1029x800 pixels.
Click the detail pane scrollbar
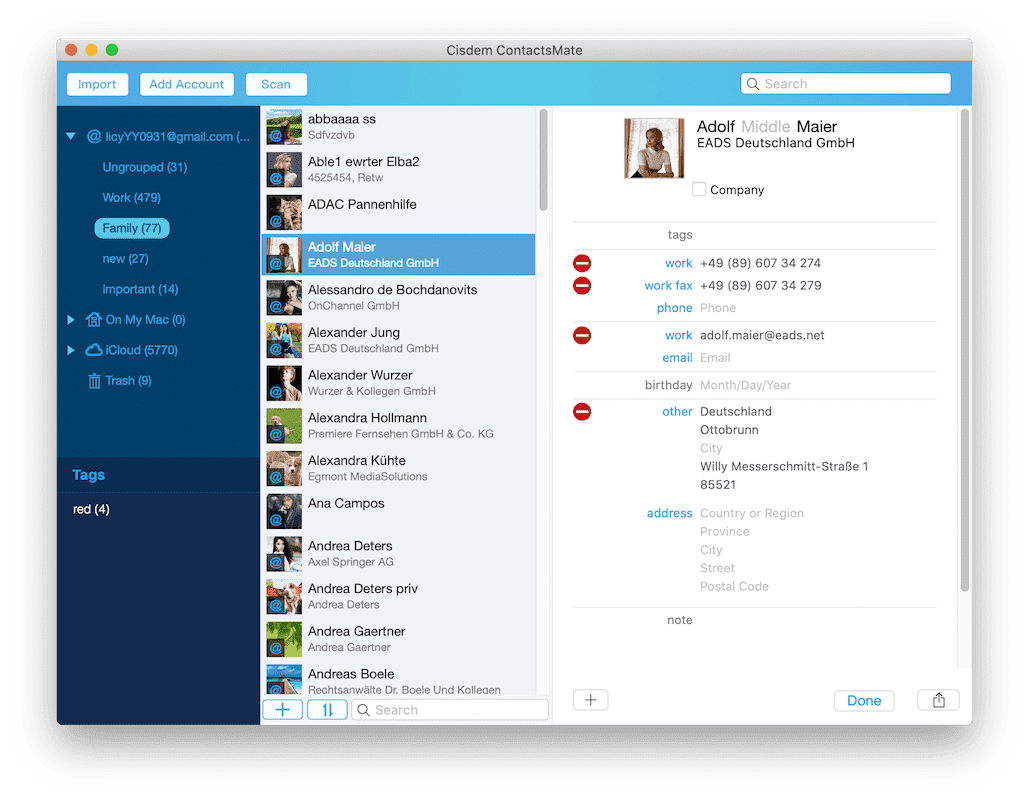[964, 350]
